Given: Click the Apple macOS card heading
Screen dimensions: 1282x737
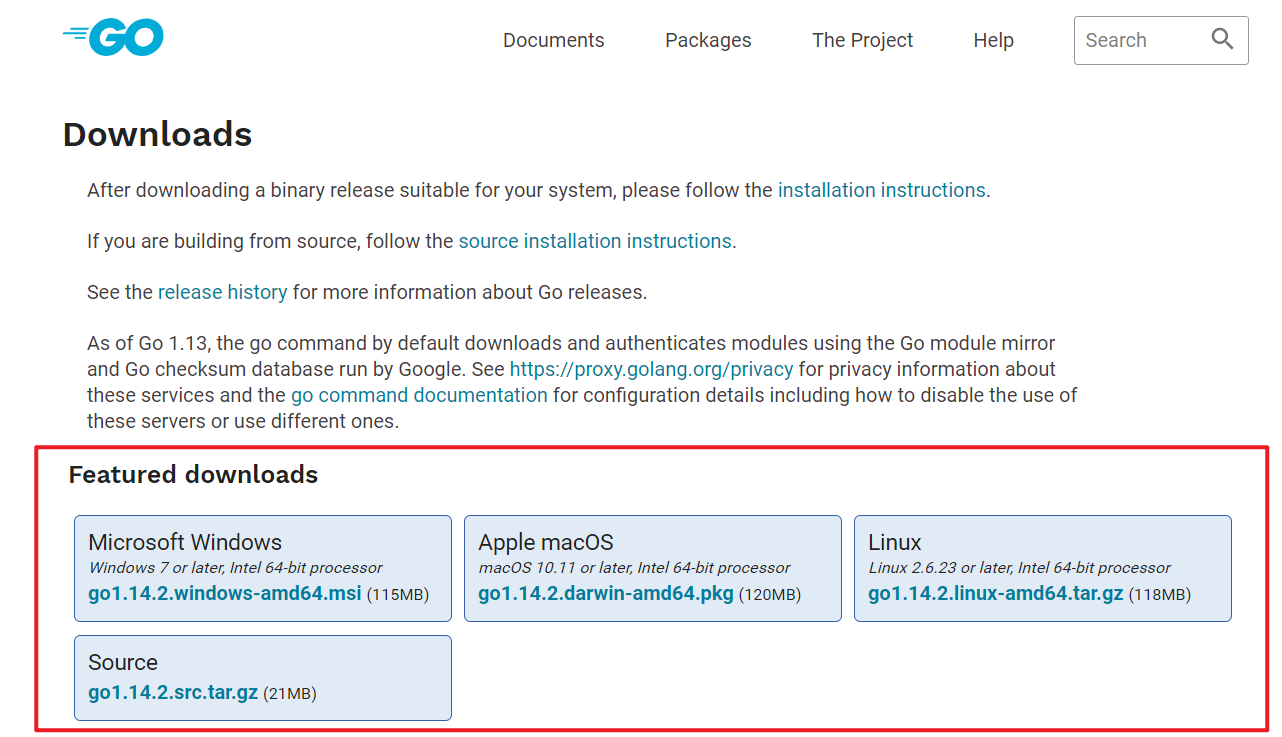Looking at the screenshot, I should coord(546,542).
